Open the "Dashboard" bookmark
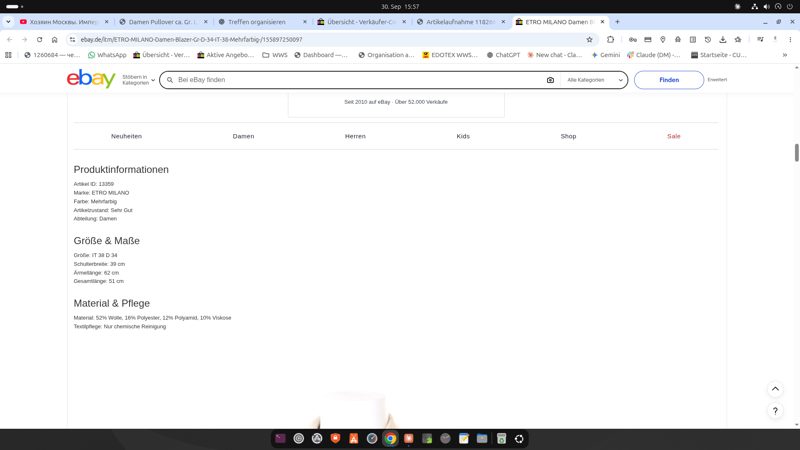800x450 pixels. point(321,55)
